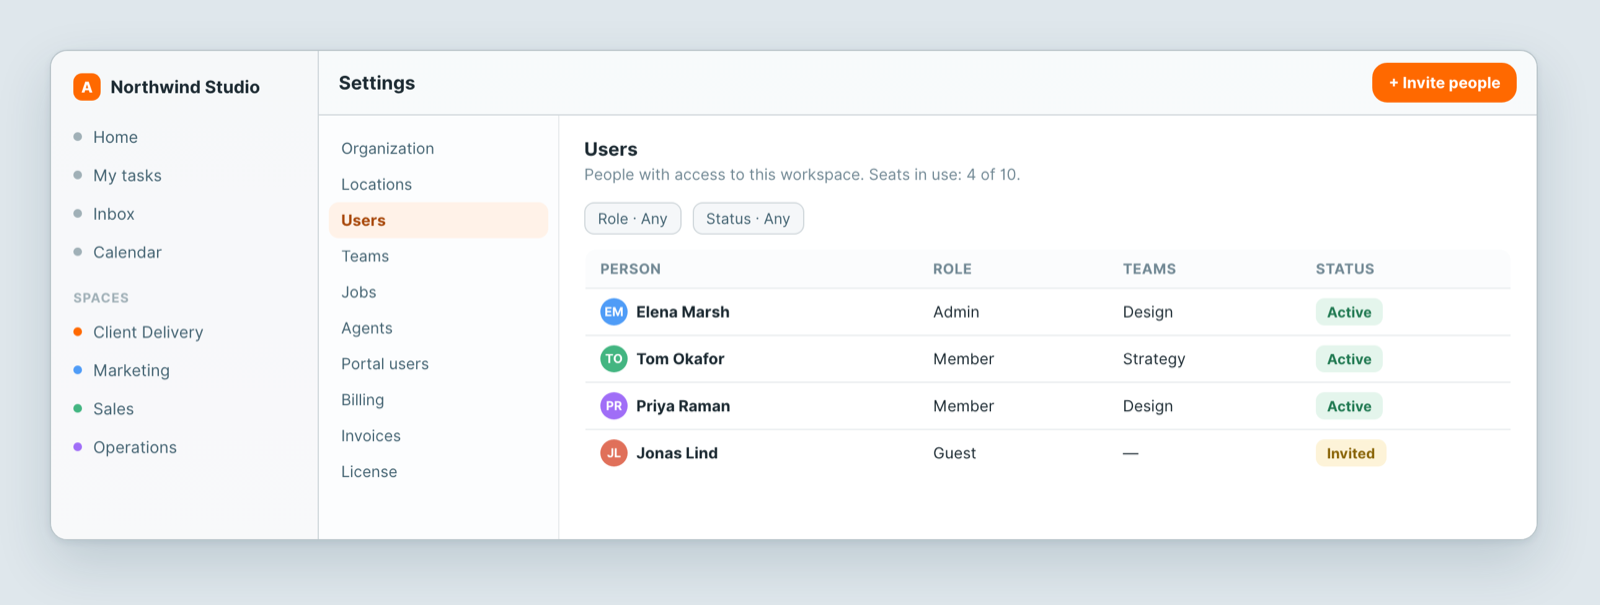1600x605 pixels.
Task: Click the Northwind Studio workspace name
Action: 185,87
